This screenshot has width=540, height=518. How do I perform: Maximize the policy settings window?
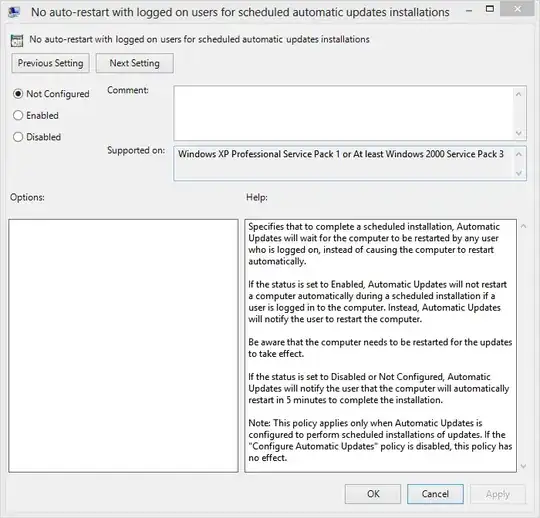point(490,9)
